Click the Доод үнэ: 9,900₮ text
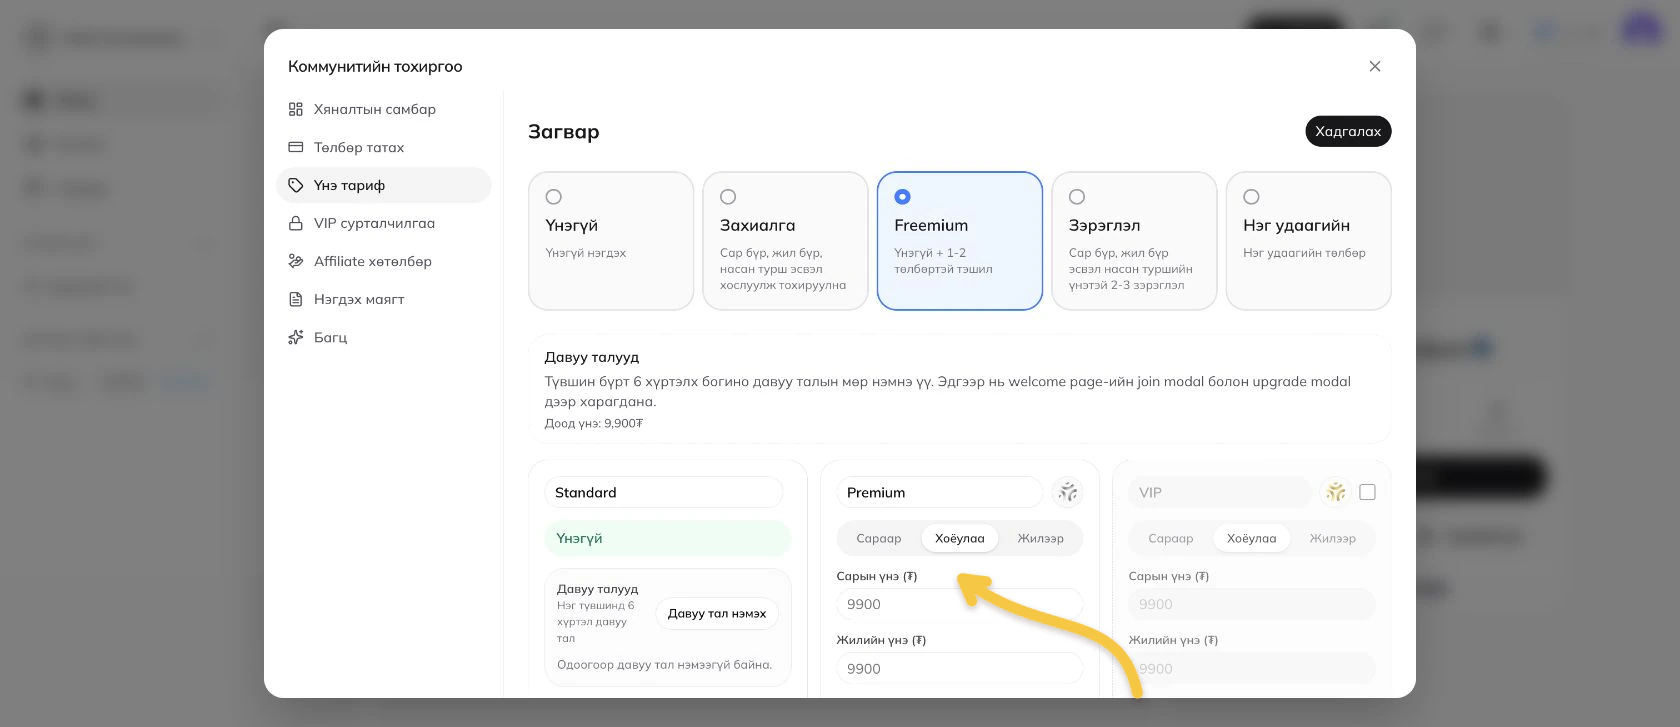Screen dimensions: 1680x727 tap(593, 423)
